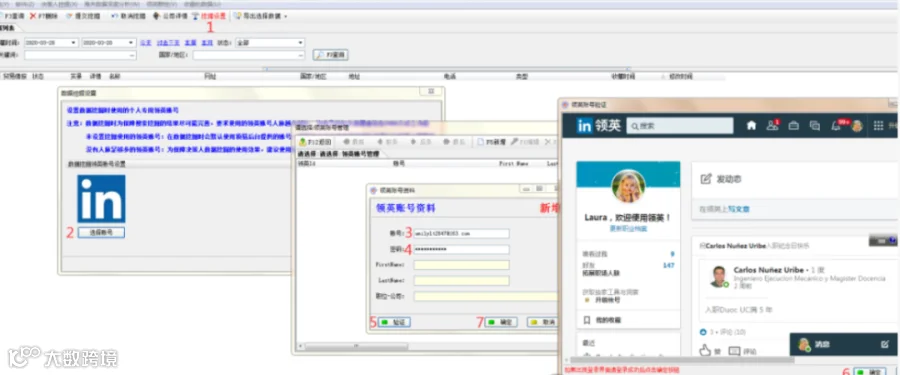
Task: Click the select account button under LinkedIn logo
Action: (101, 233)
